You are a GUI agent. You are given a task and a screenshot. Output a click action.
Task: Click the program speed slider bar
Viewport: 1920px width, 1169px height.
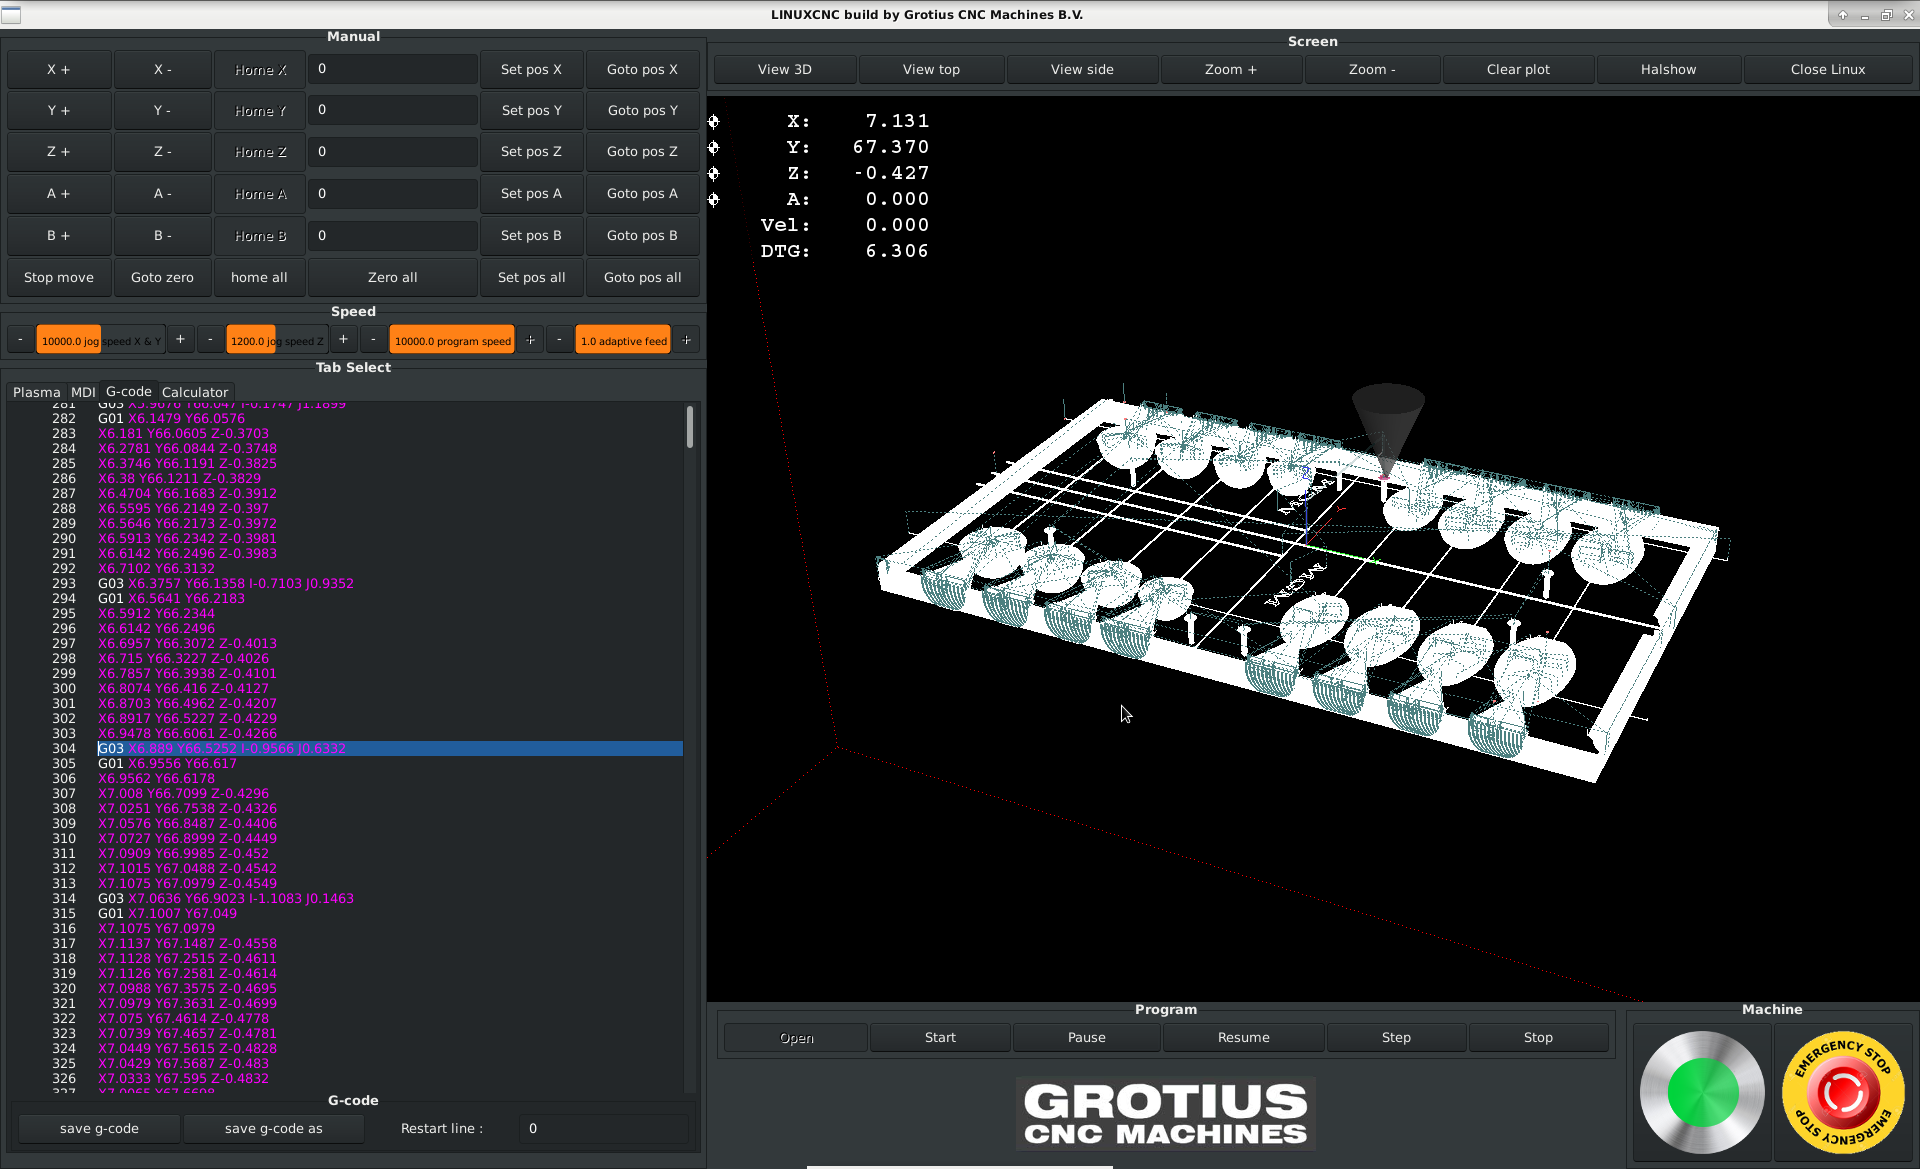(452, 340)
